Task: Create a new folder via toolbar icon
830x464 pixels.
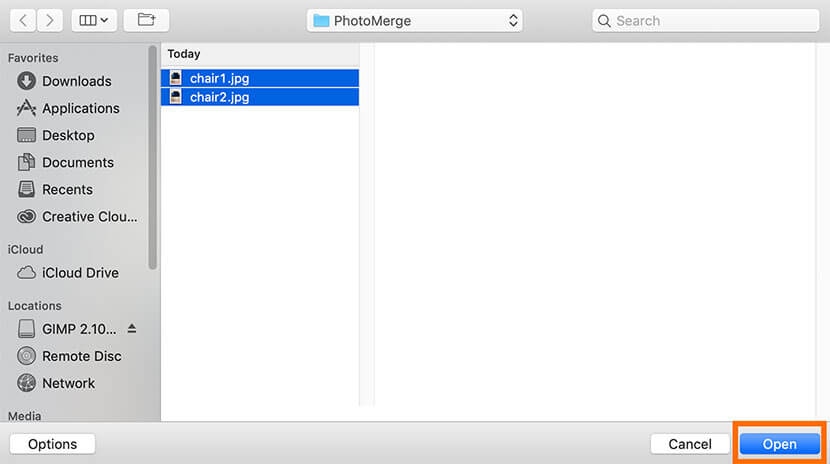Action: [147, 20]
